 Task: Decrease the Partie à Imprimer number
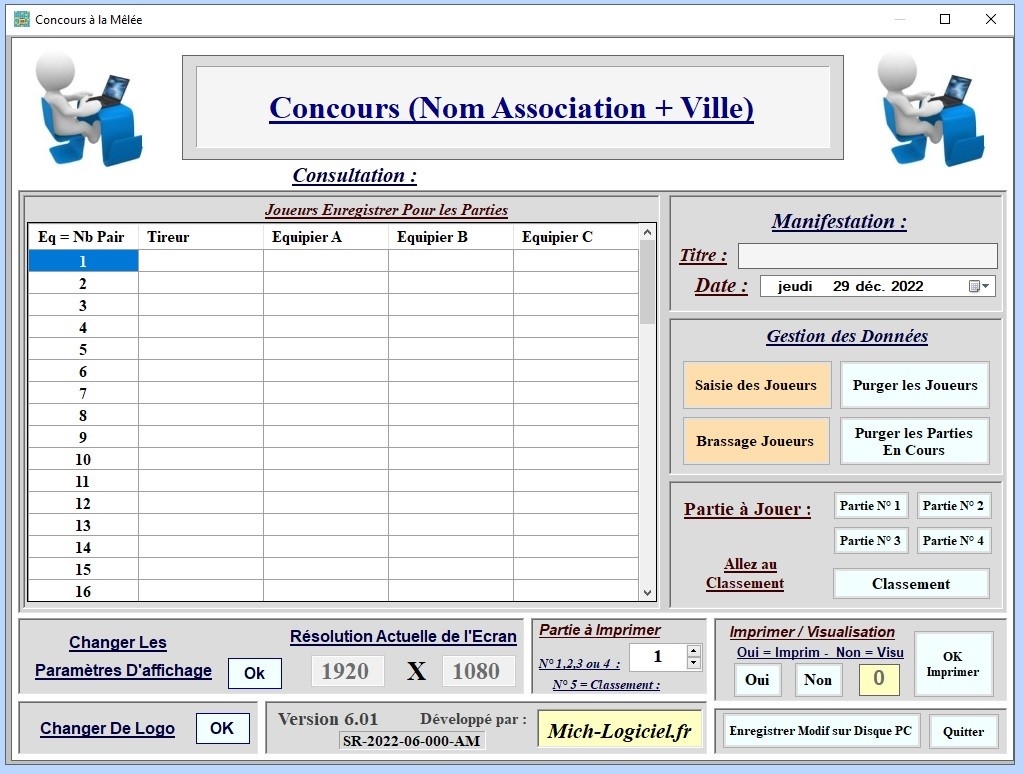694,662
